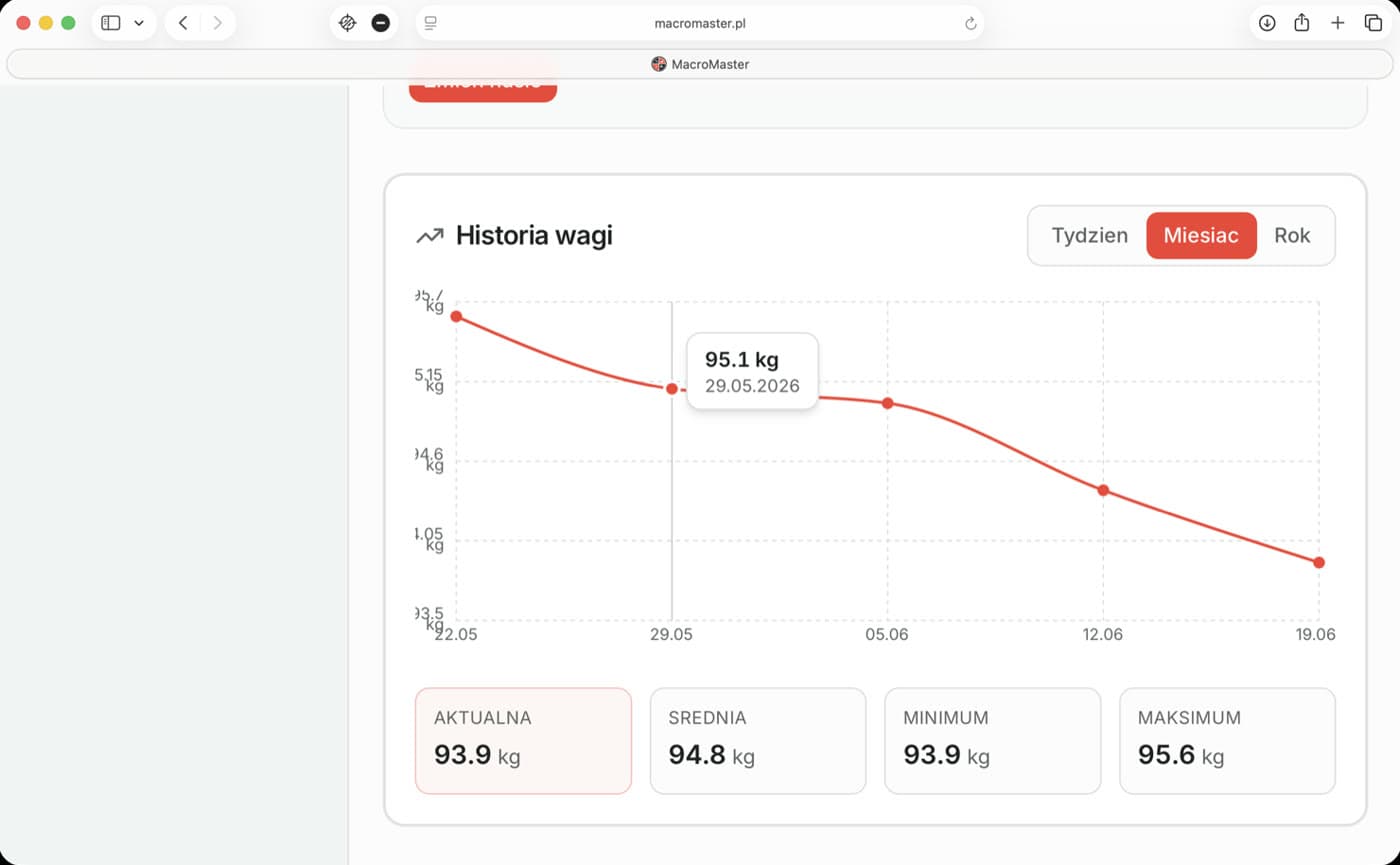Reload the page with refresh icon
Viewport: 1400px width, 865px height.
coord(970,23)
